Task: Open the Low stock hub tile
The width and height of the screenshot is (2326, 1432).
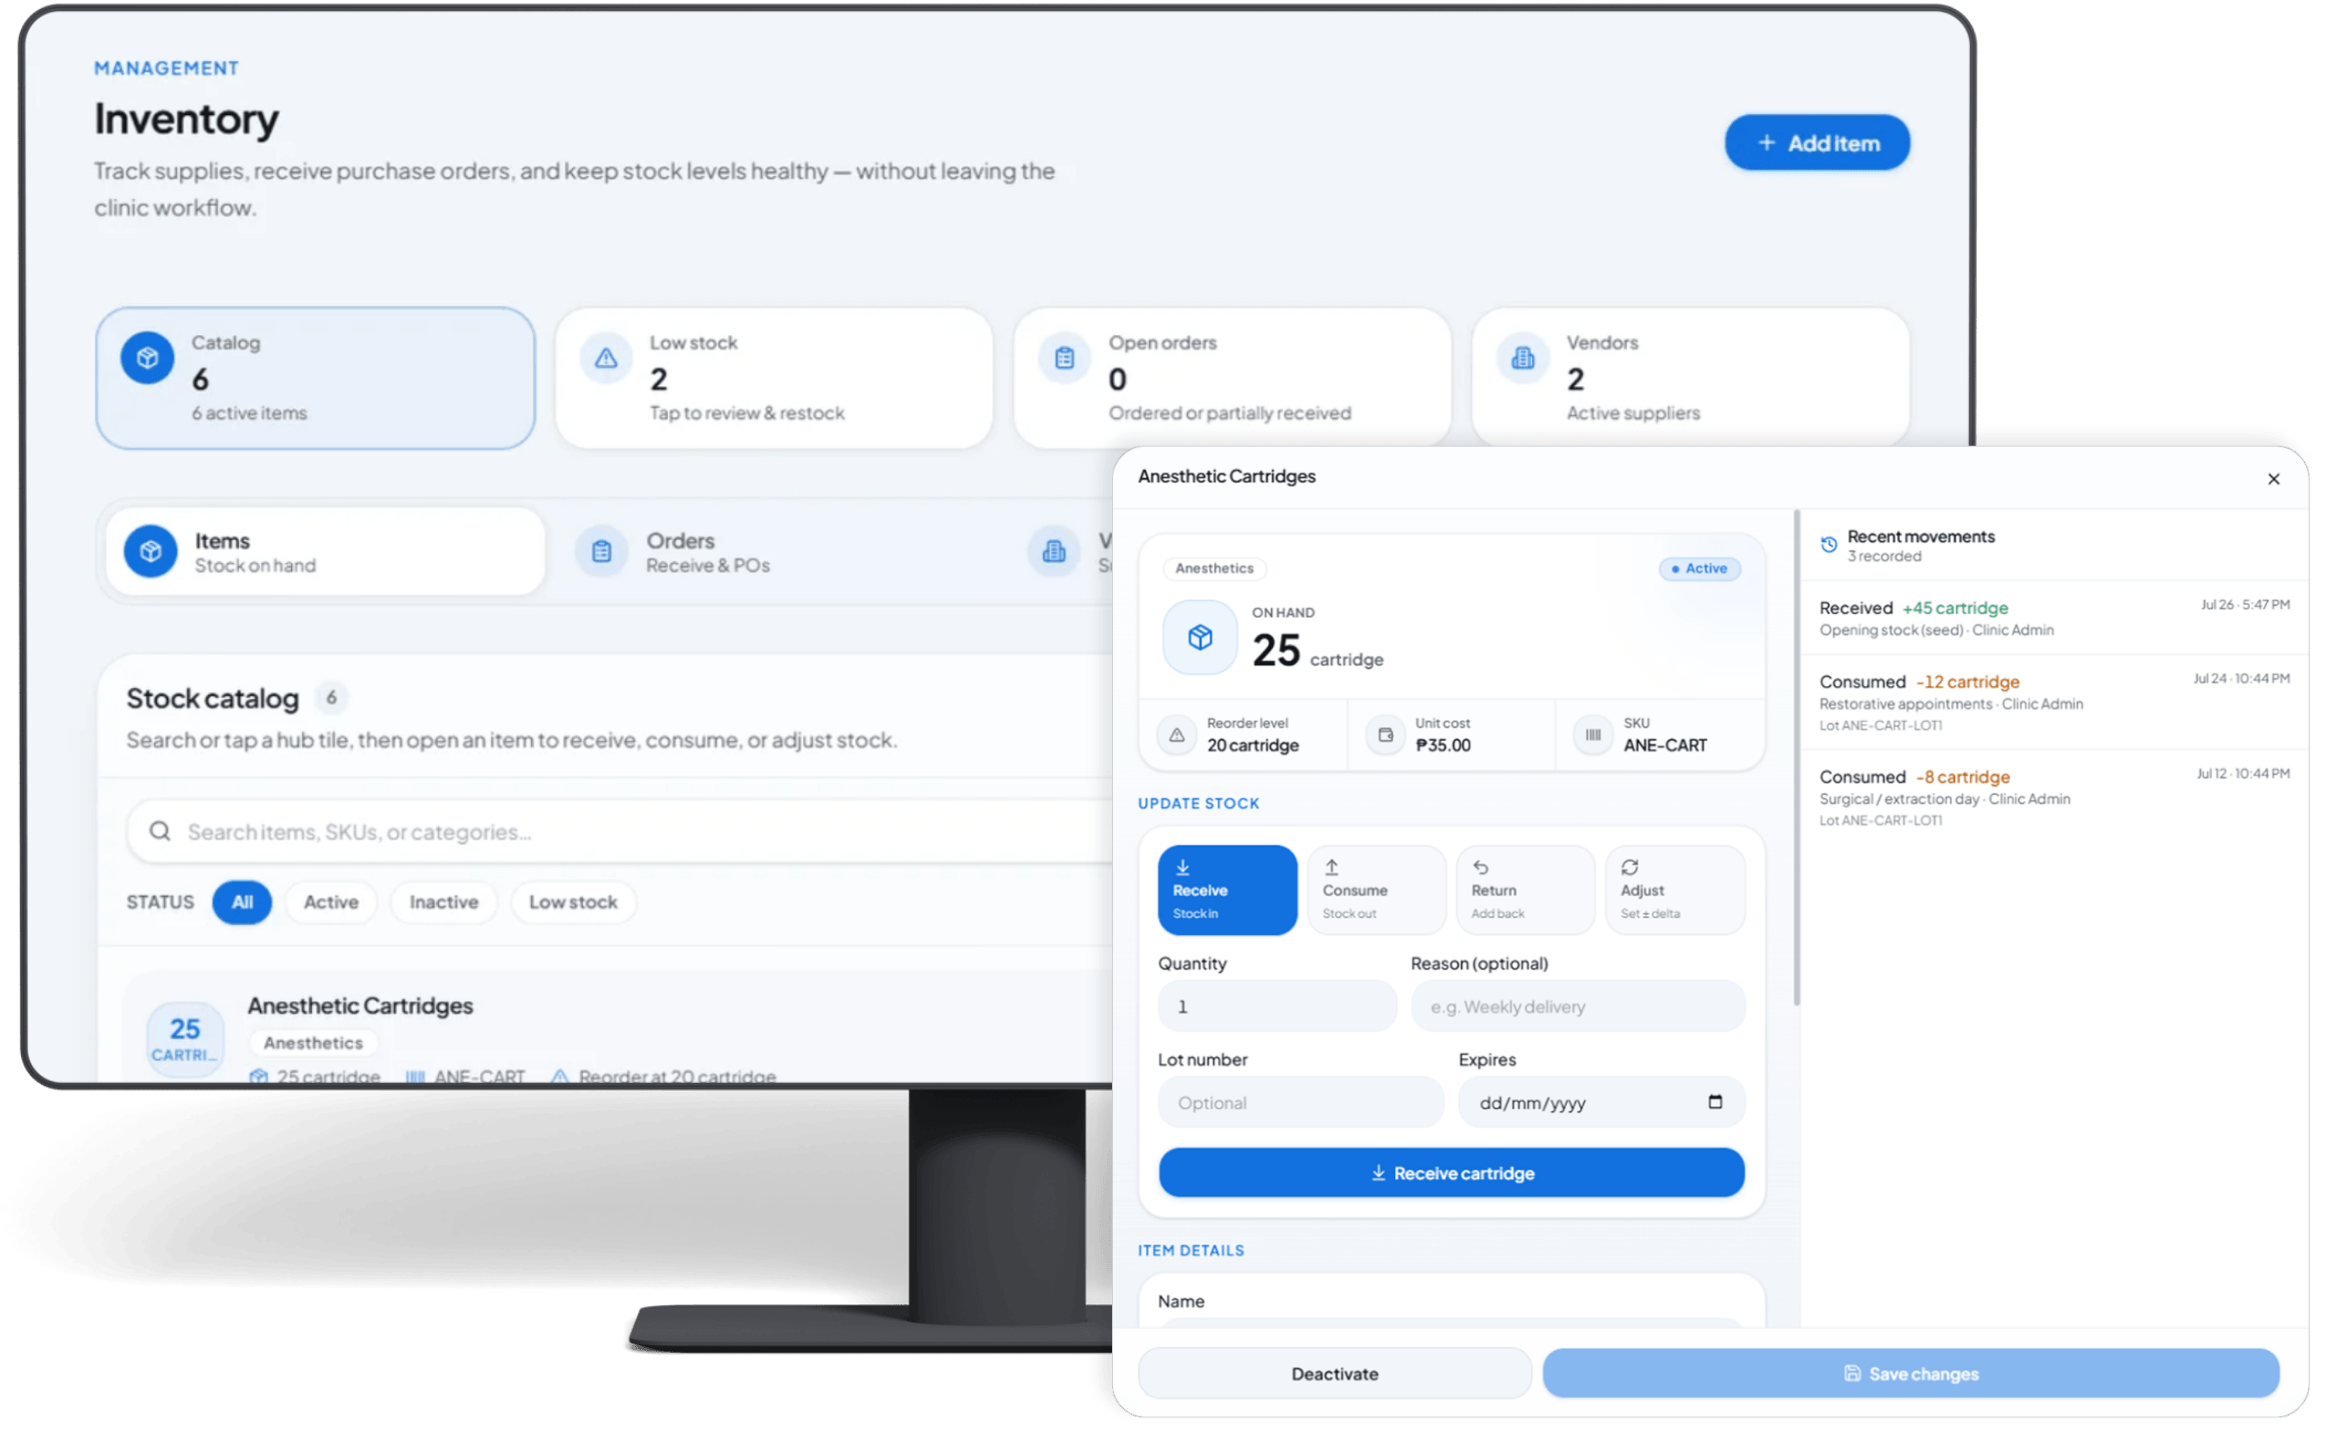Action: (773, 377)
